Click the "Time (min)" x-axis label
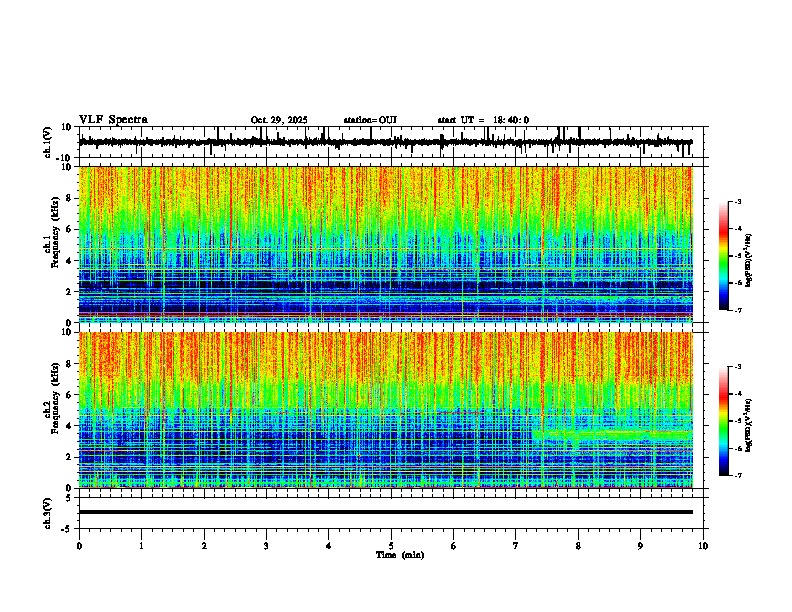This screenshot has width=792, height=612. click(x=400, y=555)
